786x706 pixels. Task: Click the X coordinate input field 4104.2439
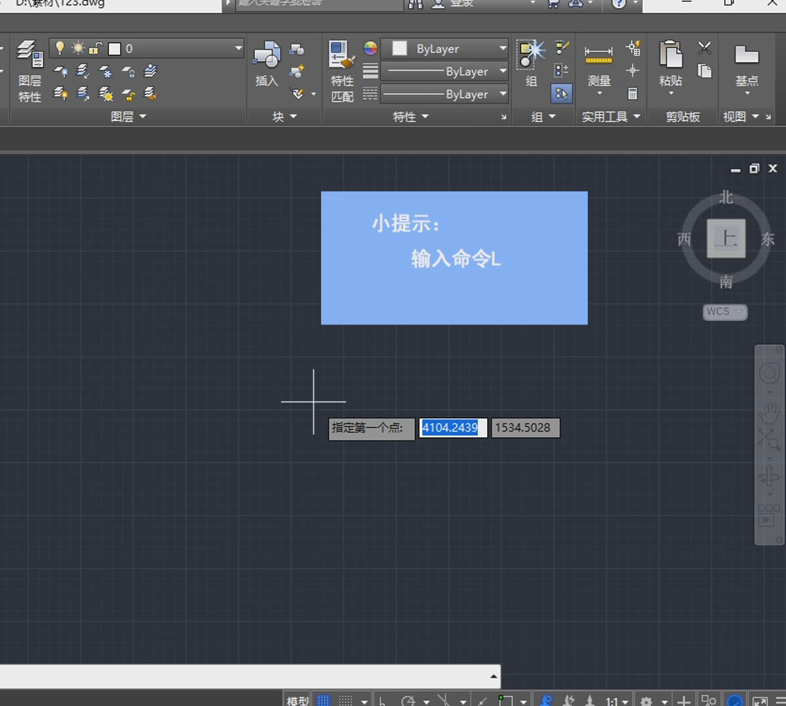coord(453,428)
